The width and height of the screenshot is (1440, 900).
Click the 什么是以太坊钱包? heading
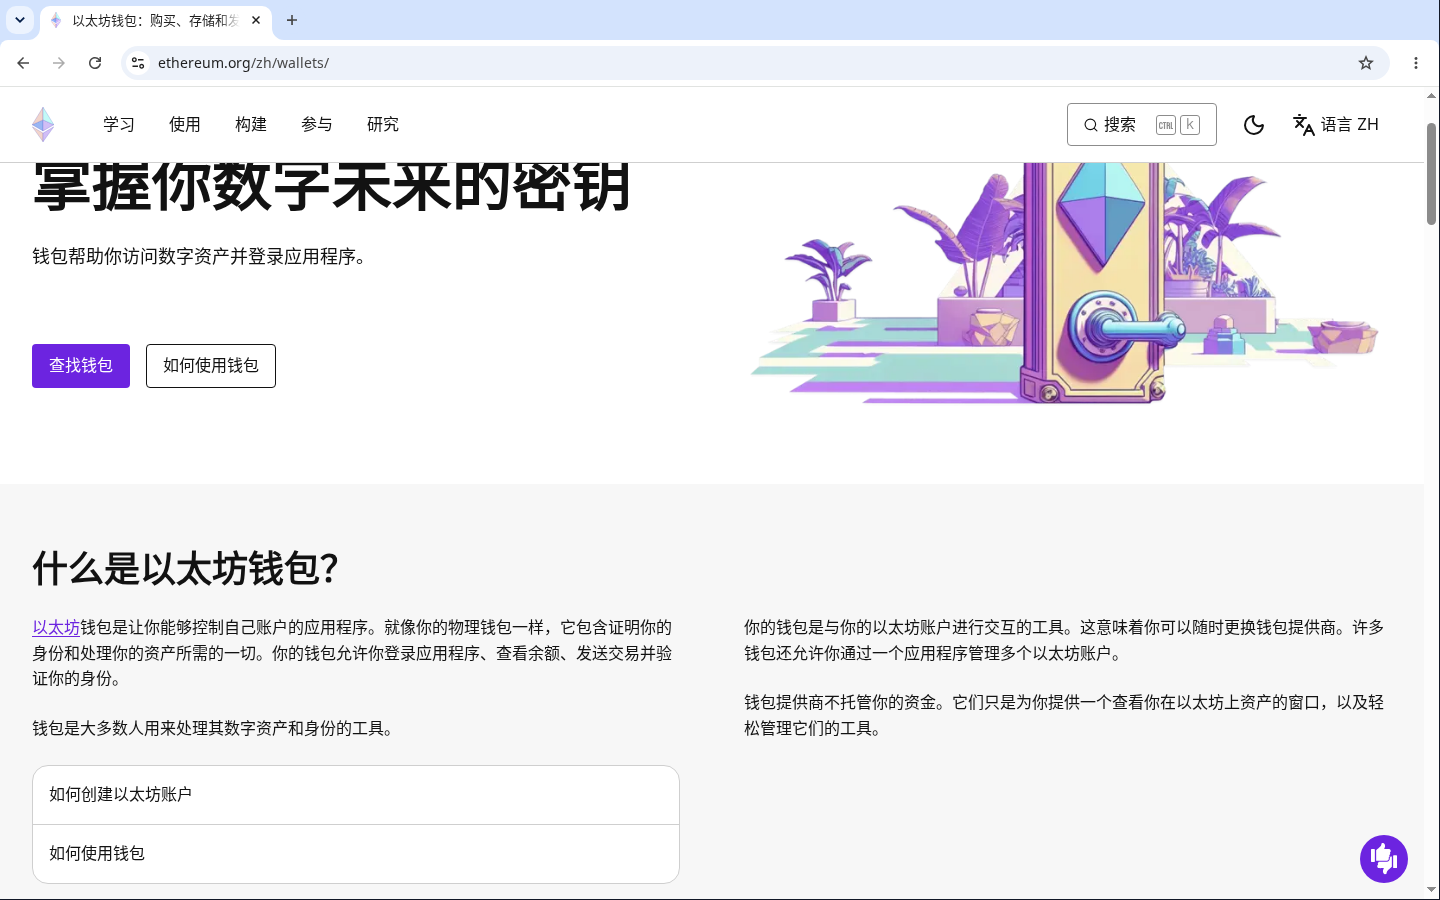tap(186, 569)
